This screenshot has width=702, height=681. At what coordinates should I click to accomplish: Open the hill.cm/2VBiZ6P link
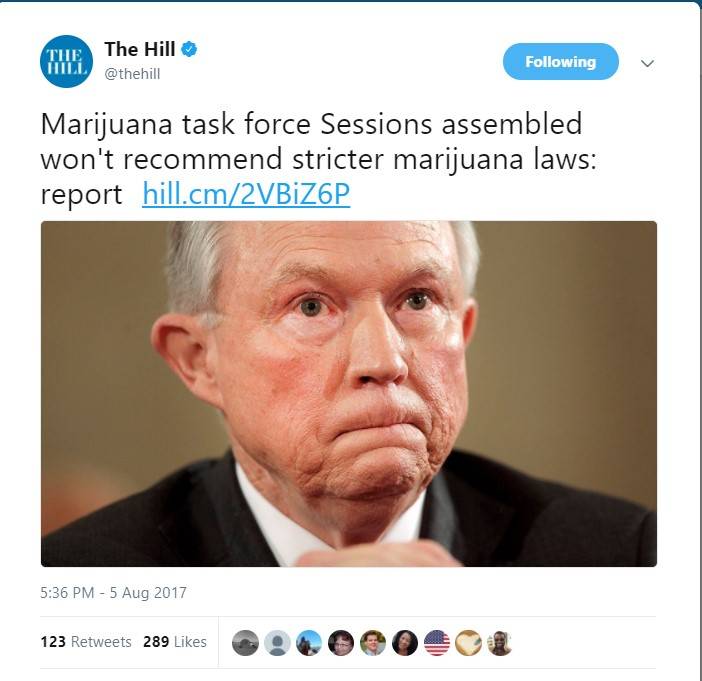click(246, 193)
